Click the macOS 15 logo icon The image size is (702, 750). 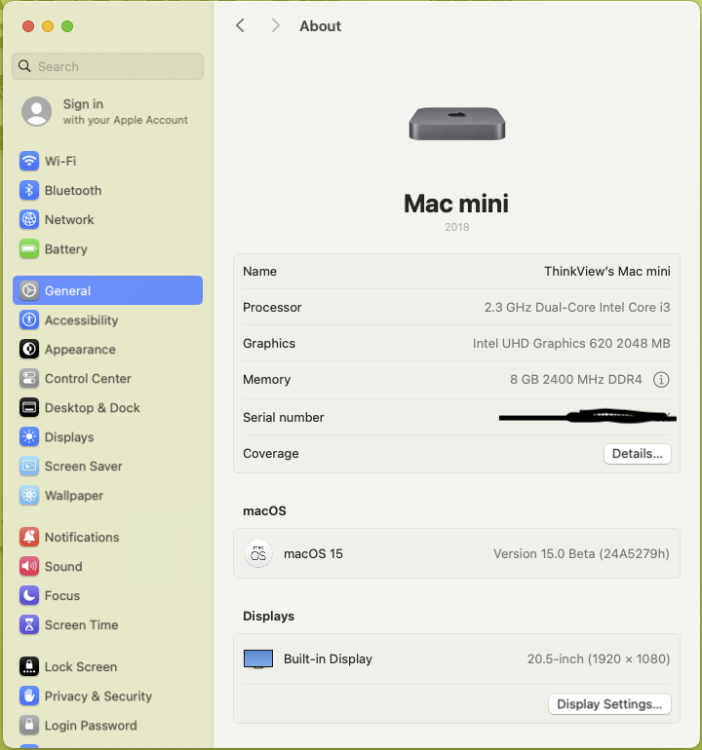[x=258, y=554]
